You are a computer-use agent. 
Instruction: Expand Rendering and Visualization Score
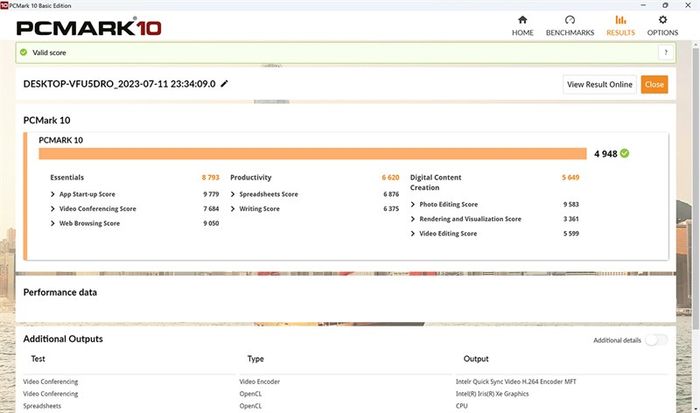(x=412, y=219)
